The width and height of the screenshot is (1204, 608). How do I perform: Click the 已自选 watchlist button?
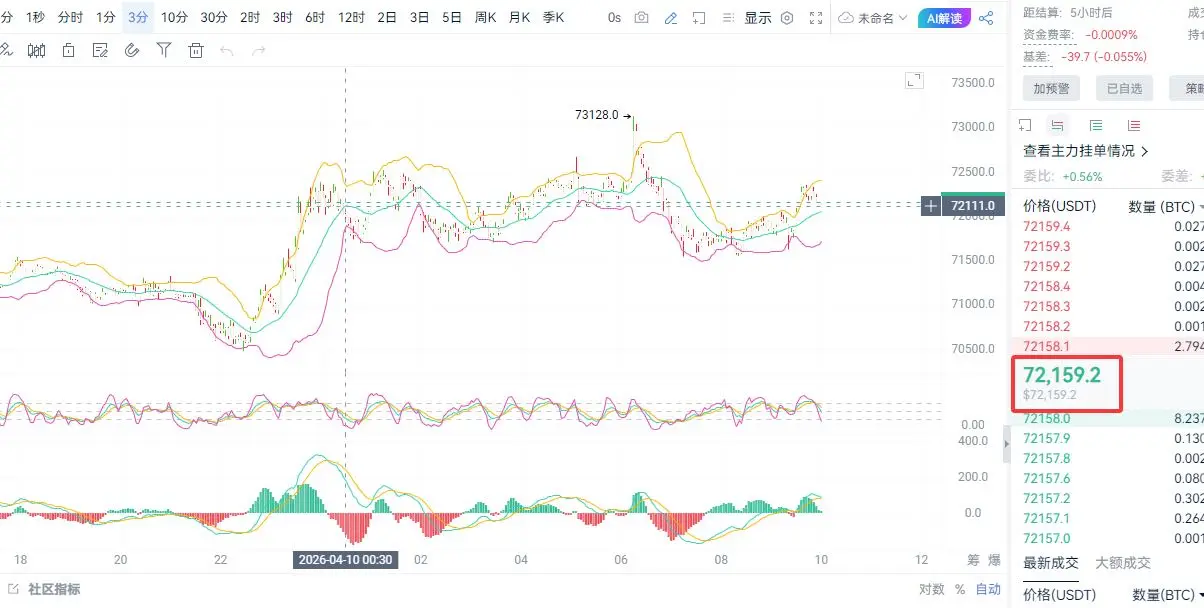[x=1125, y=88]
